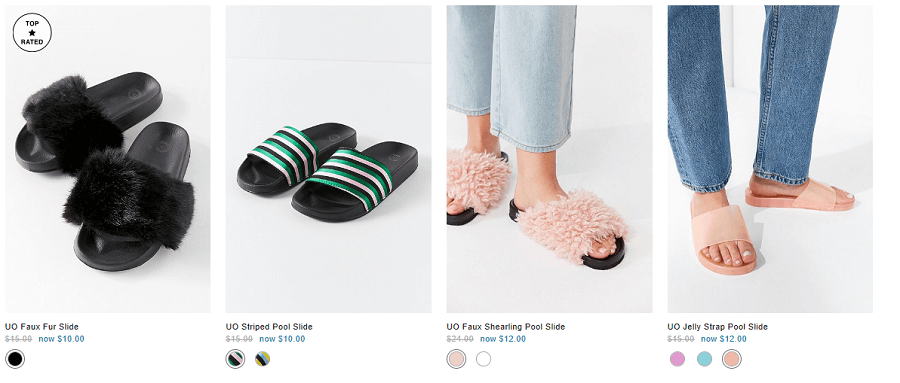Pick the peach swatch for Jelly Strap Slide
900x383 pixels.
732,359
